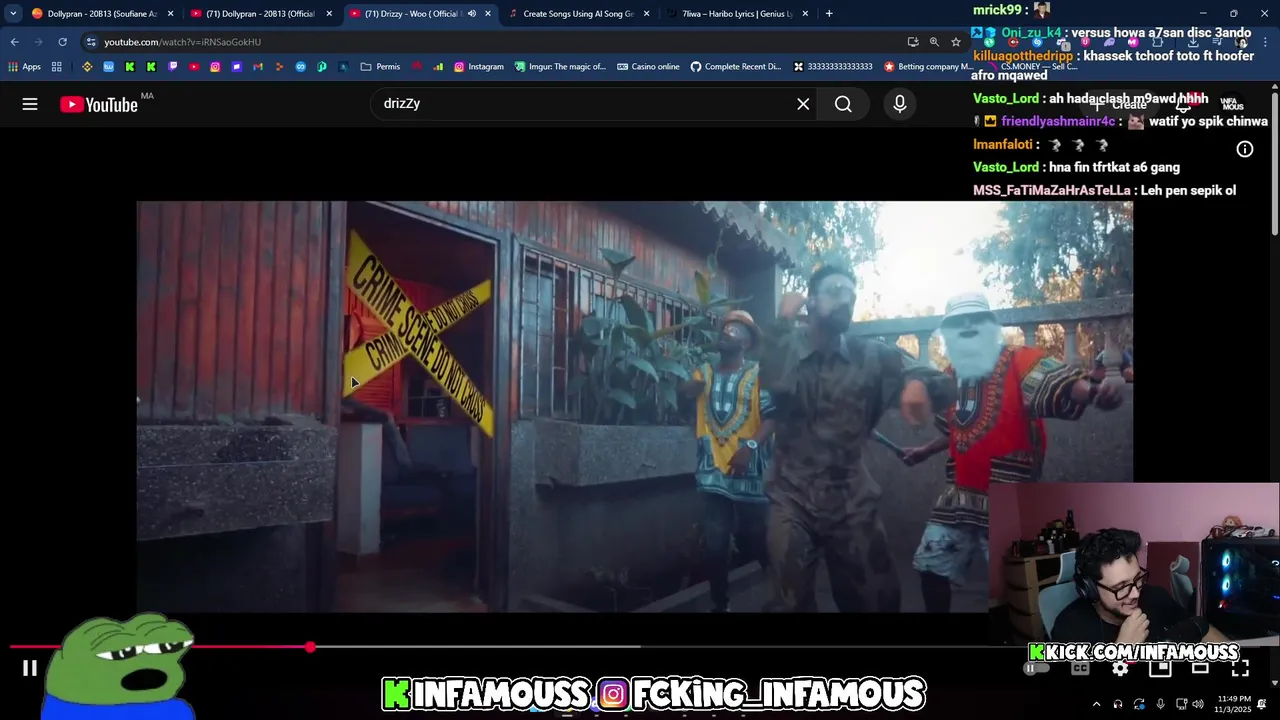Reload the current page
The width and height of the screenshot is (1280, 720).
(x=62, y=42)
